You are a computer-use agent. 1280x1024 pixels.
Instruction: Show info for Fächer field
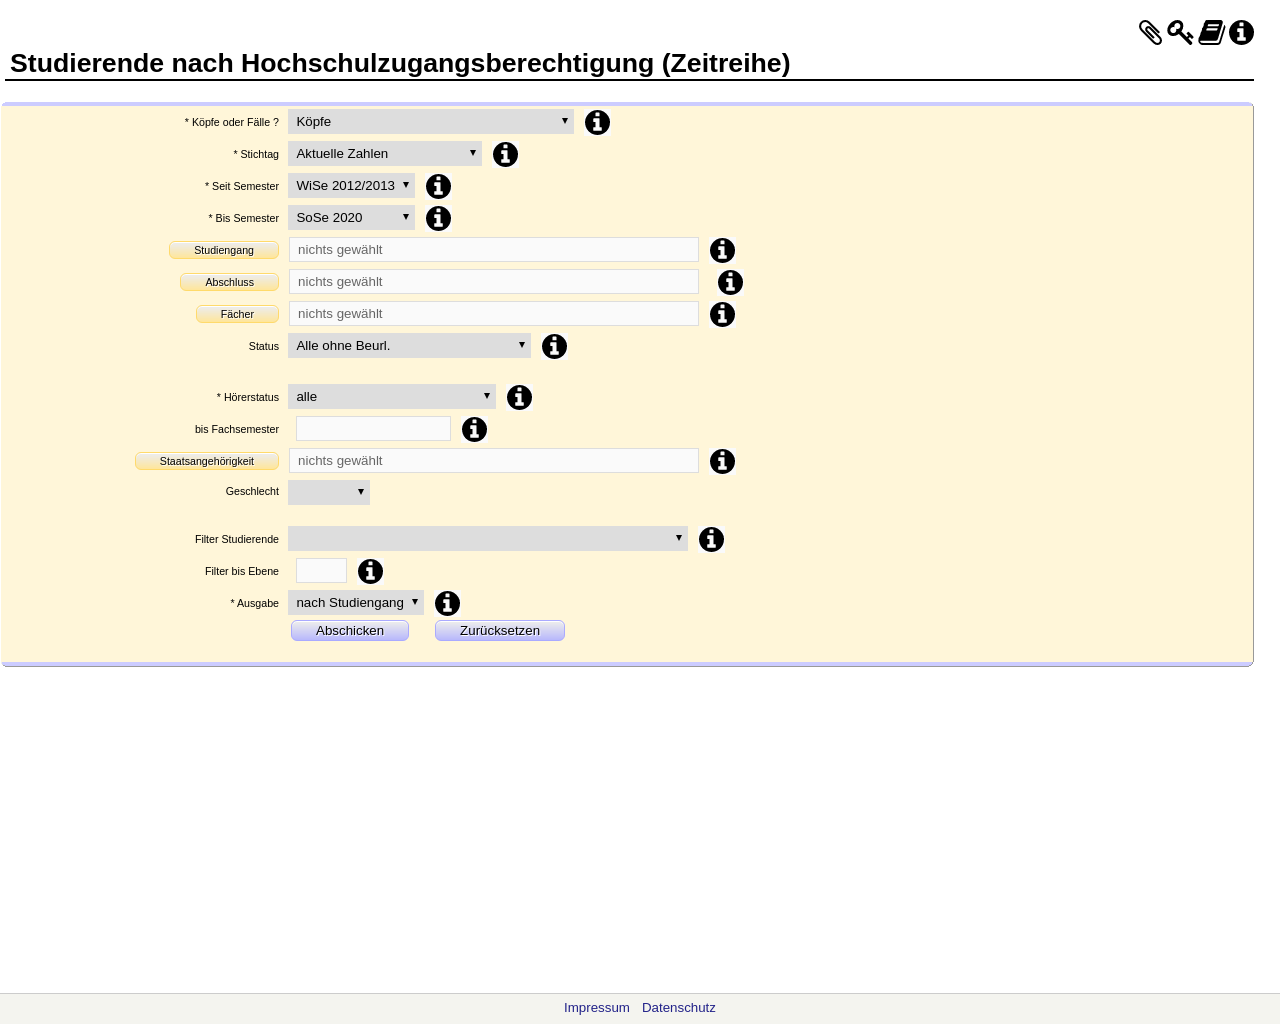[722, 314]
